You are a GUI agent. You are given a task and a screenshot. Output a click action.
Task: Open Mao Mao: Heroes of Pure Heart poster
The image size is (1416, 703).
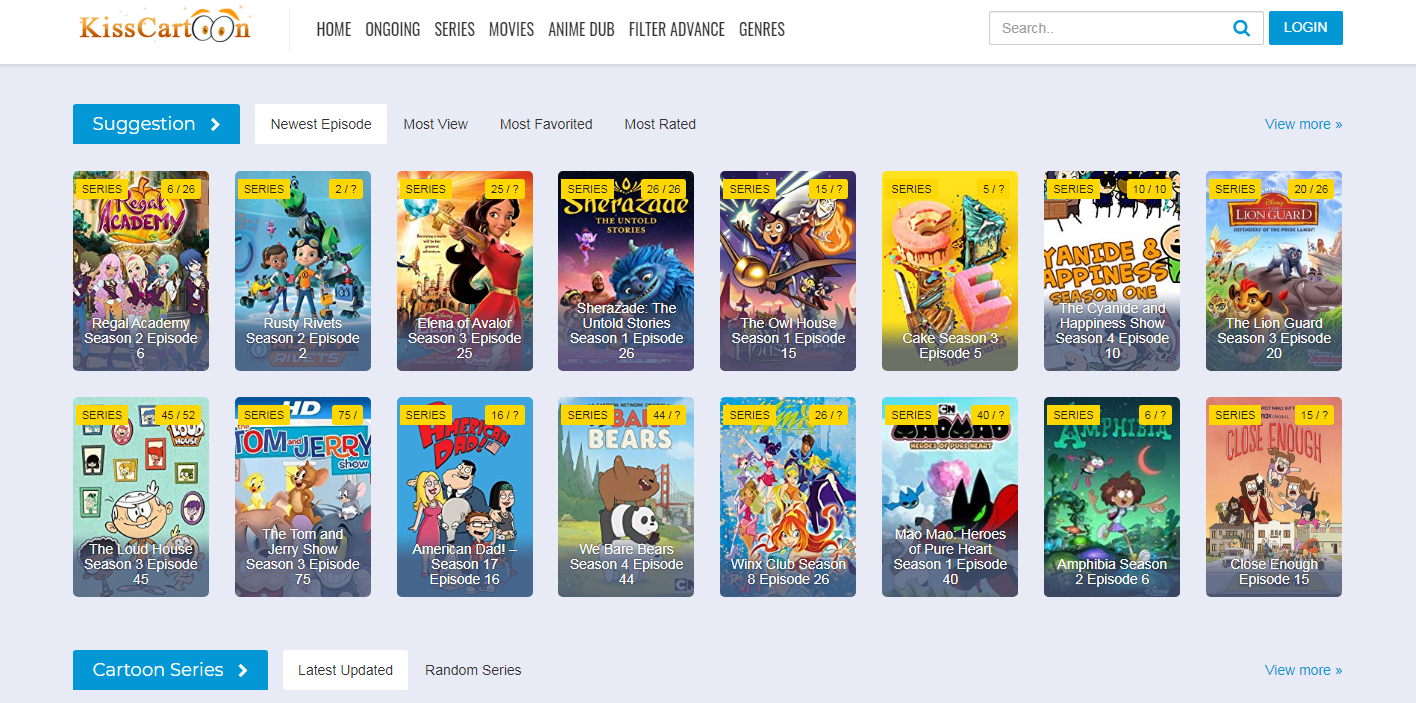[950, 497]
